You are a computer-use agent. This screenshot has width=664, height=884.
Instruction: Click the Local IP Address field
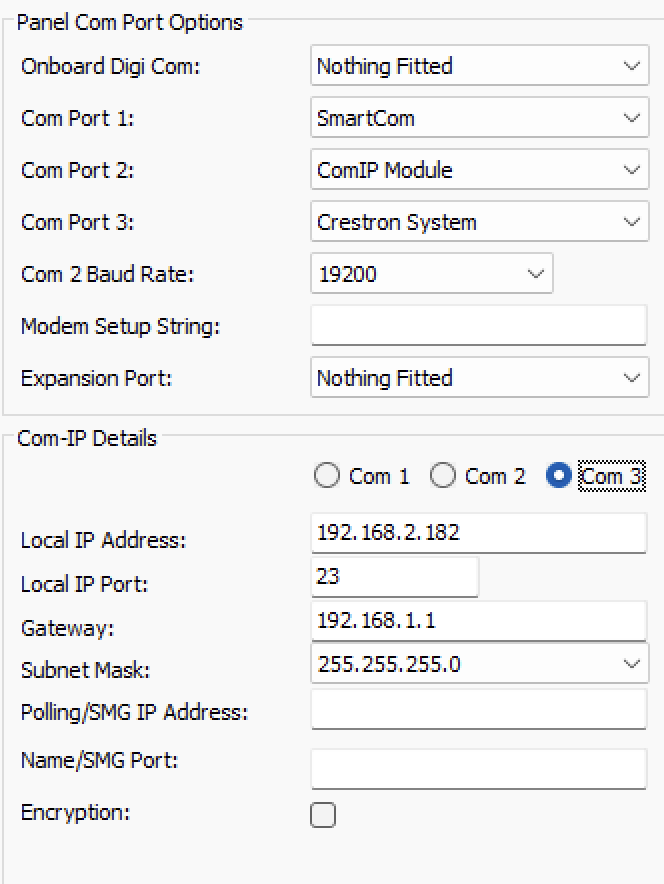pyautogui.click(x=478, y=533)
